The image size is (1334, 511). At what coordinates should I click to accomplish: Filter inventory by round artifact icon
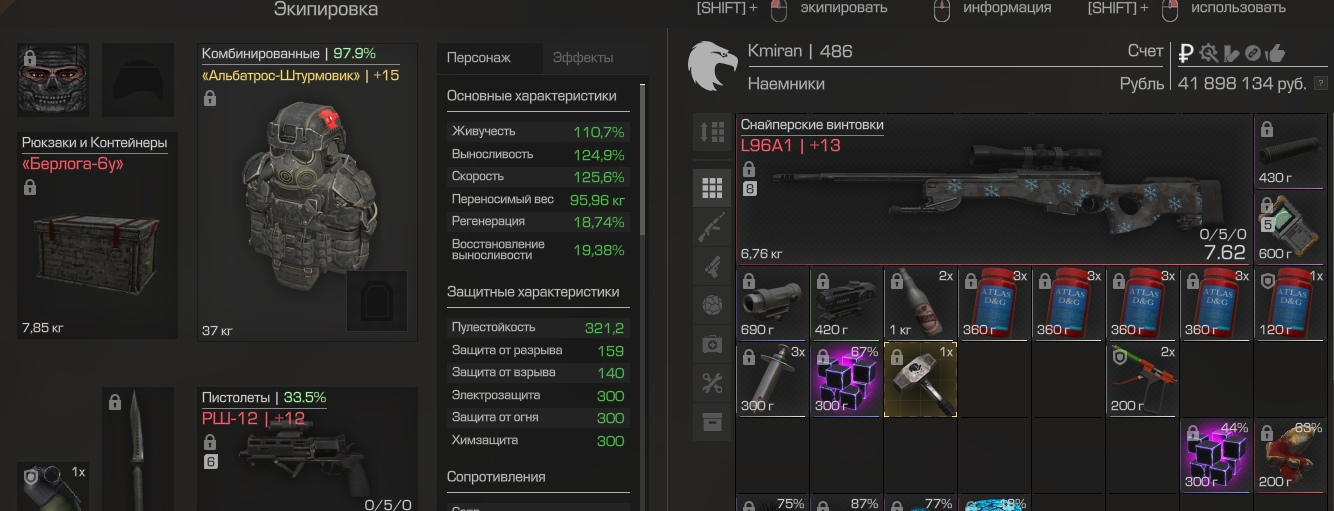point(712,305)
